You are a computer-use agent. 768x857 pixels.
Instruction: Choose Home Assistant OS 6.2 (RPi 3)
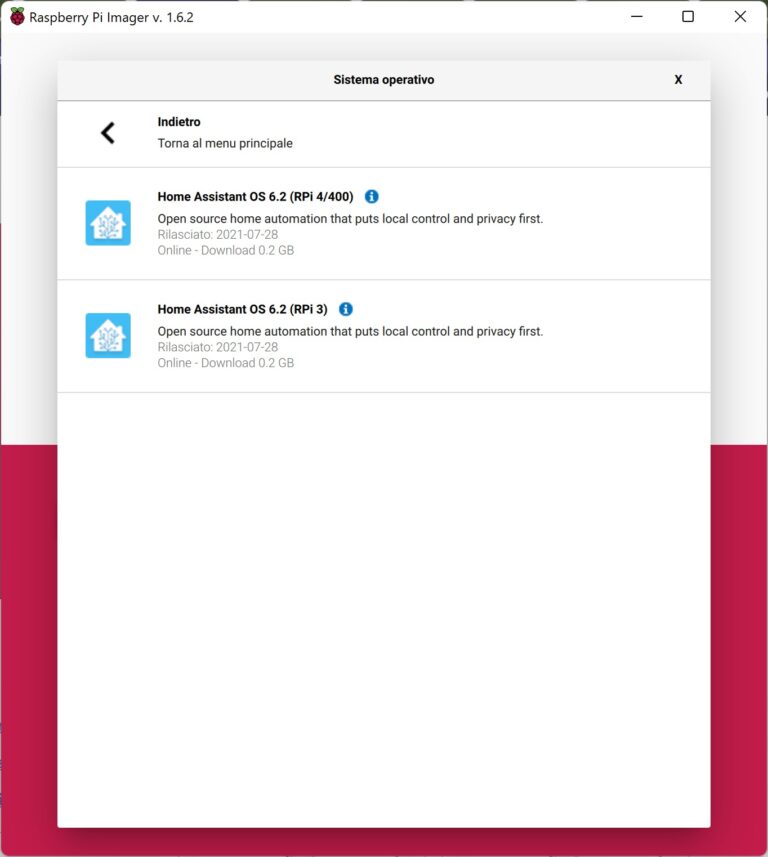[x=384, y=336]
